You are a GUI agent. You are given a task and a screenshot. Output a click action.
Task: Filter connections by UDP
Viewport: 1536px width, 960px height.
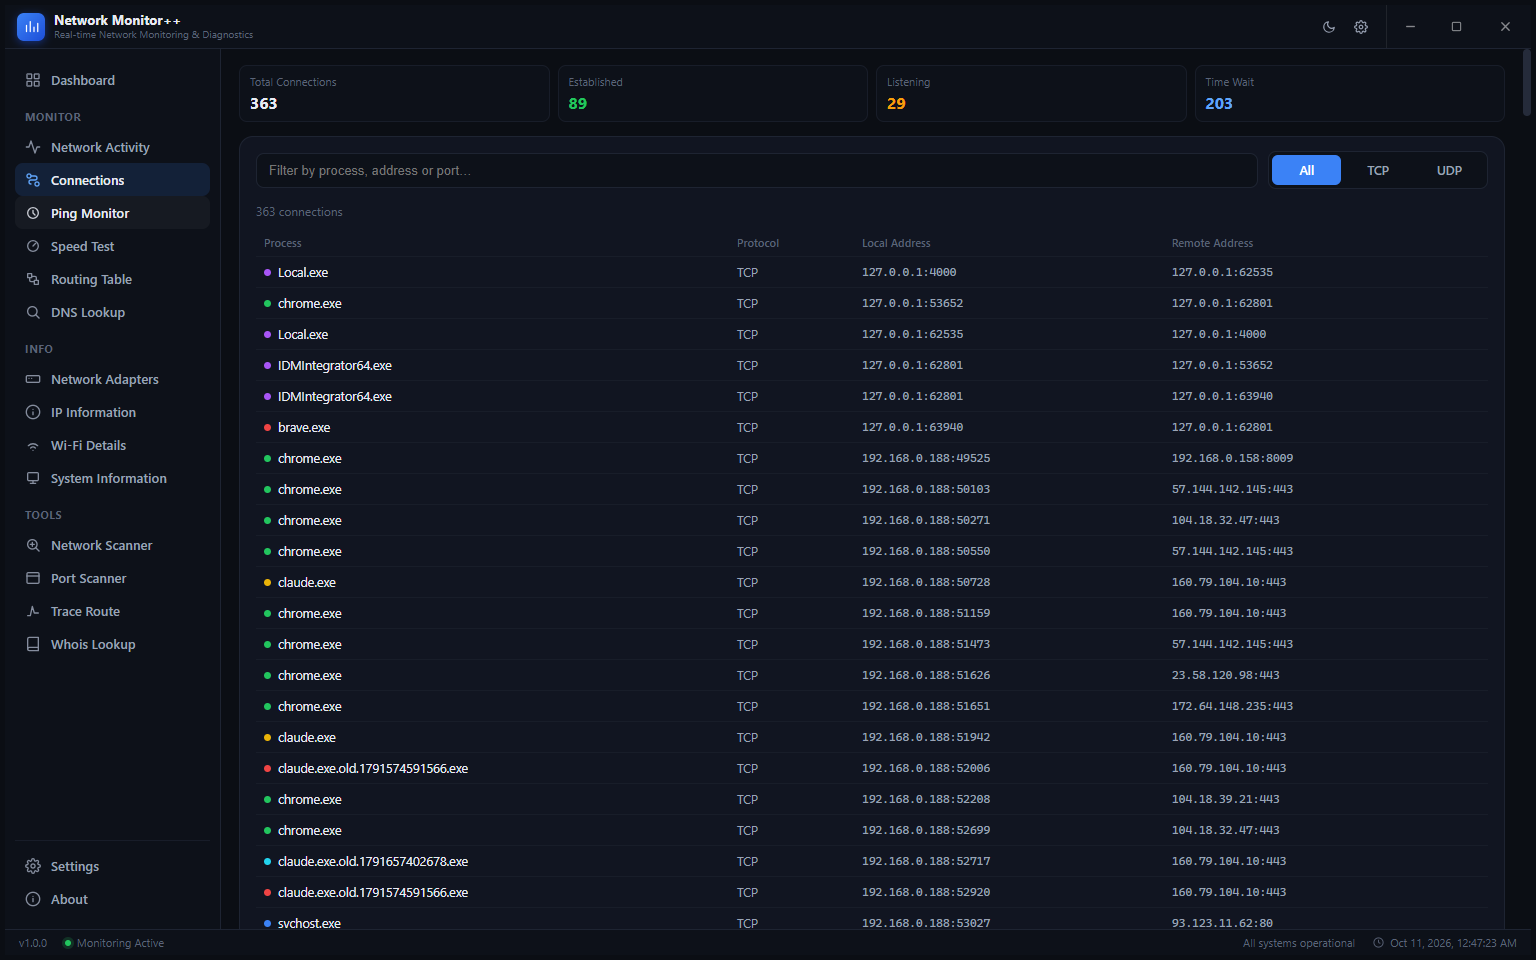(1449, 170)
